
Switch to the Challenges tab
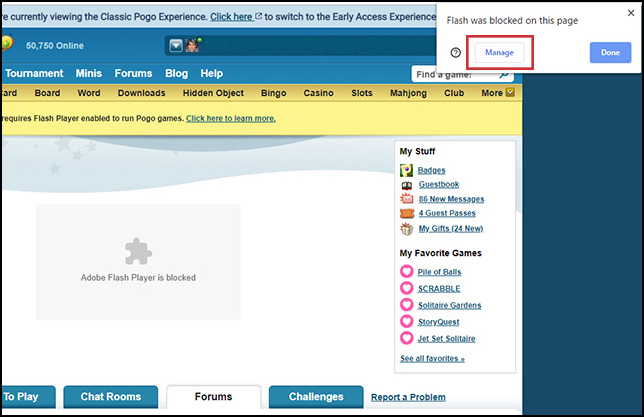[316, 397]
